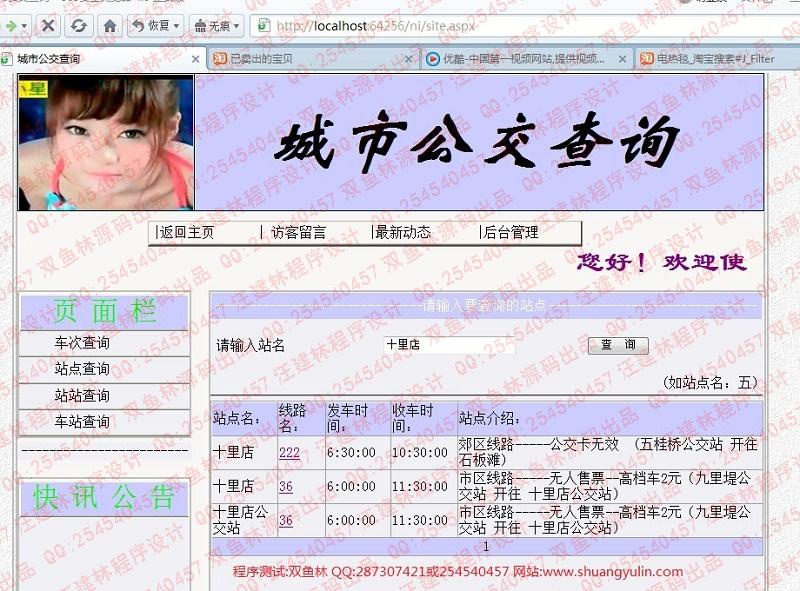Click the station name input with 十里店
This screenshot has height=591, width=800.
point(449,345)
